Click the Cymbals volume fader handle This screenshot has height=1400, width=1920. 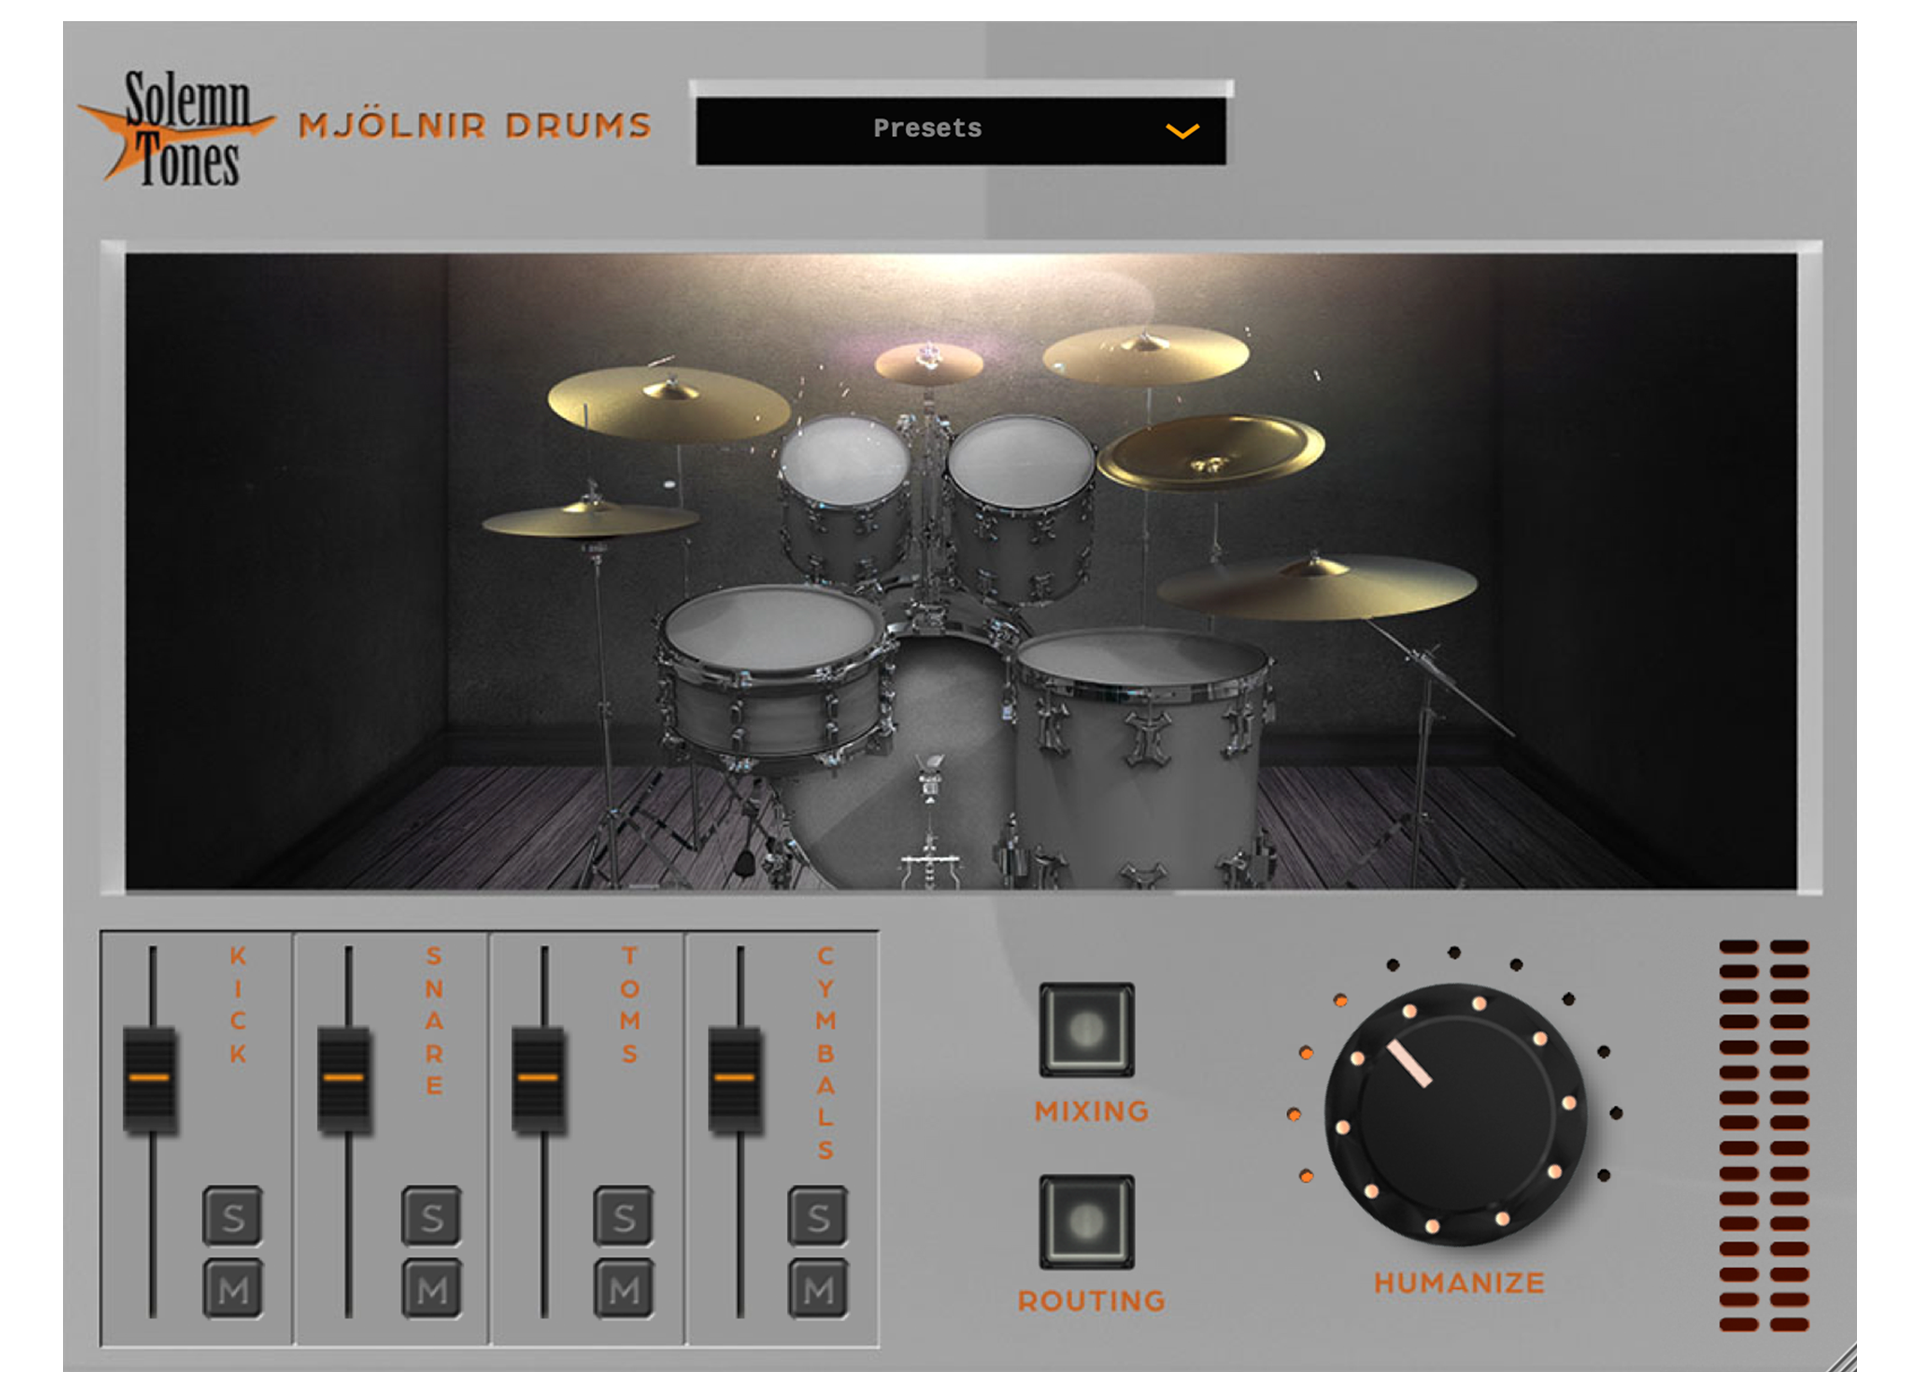(735, 1079)
